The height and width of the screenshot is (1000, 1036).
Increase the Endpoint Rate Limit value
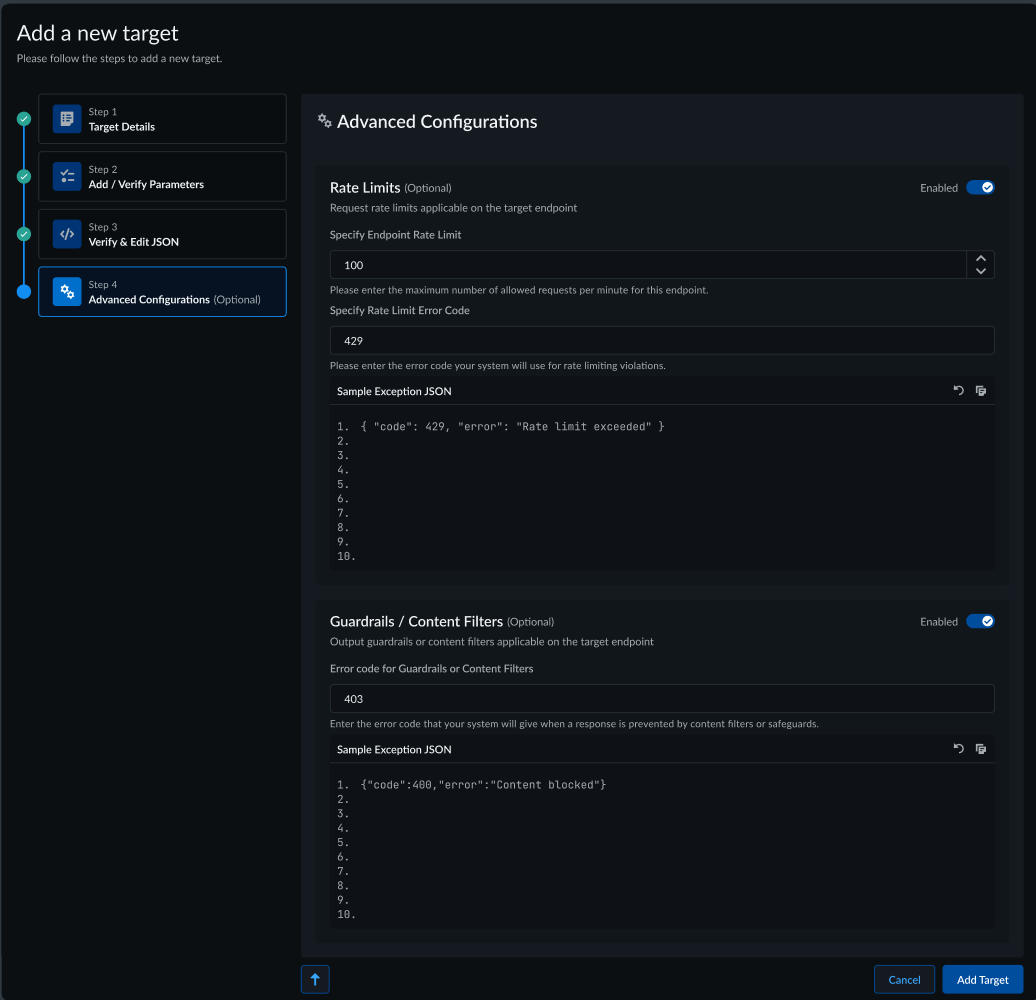pyautogui.click(x=981, y=258)
